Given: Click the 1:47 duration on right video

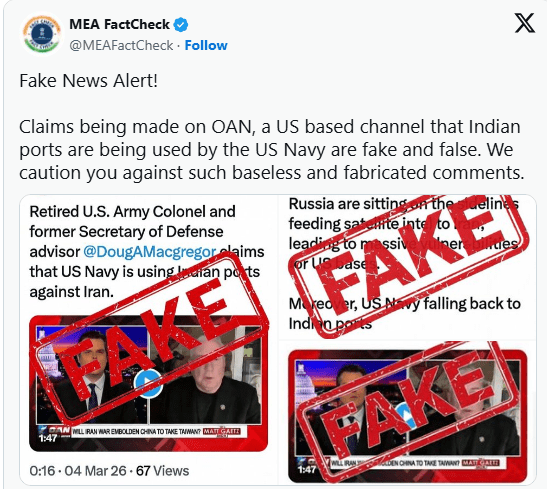Looking at the screenshot, I should pos(307,470).
